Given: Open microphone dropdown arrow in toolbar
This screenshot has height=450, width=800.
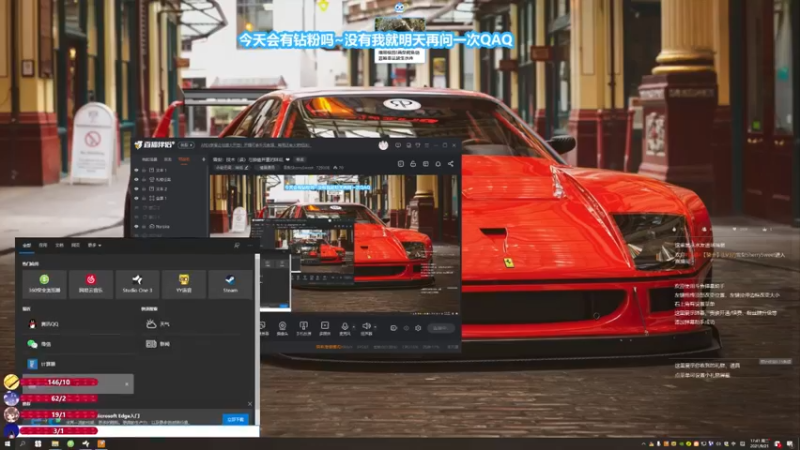Looking at the screenshot, I should [354, 327].
